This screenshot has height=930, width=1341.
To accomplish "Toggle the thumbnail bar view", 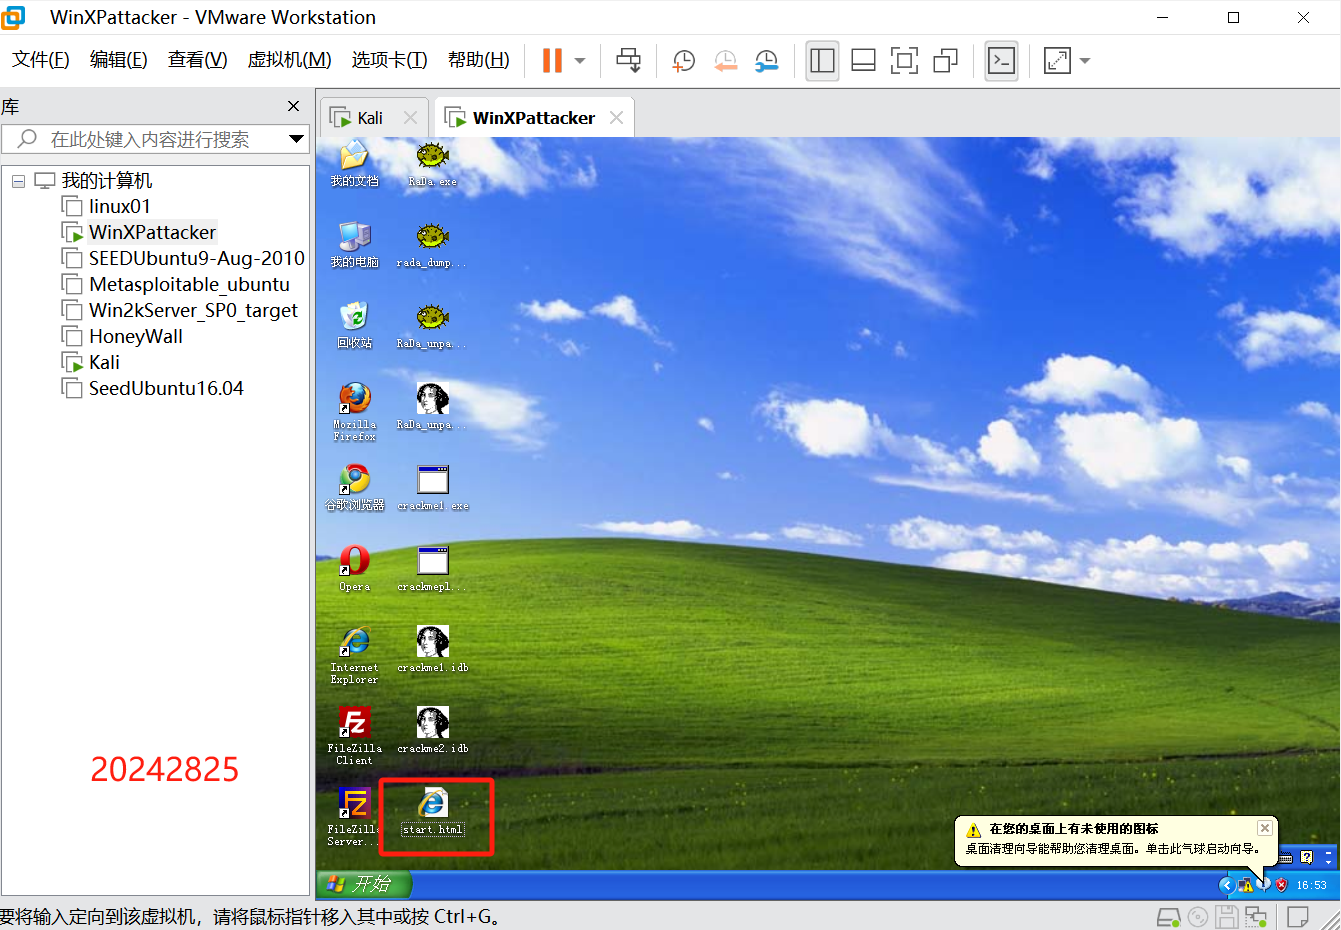I will pos(863,61).
